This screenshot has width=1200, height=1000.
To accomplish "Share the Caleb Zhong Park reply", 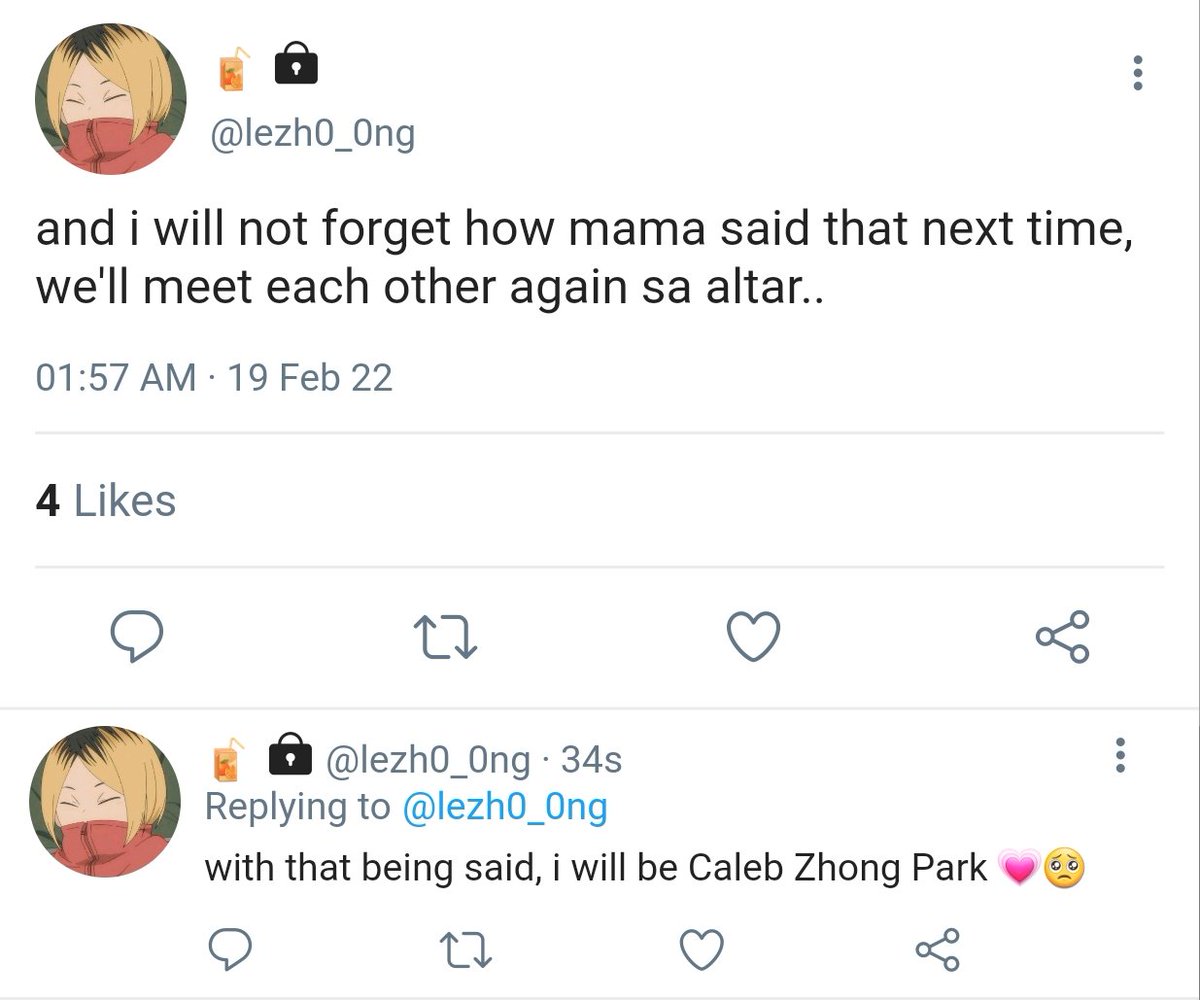I will coord(938,947).
